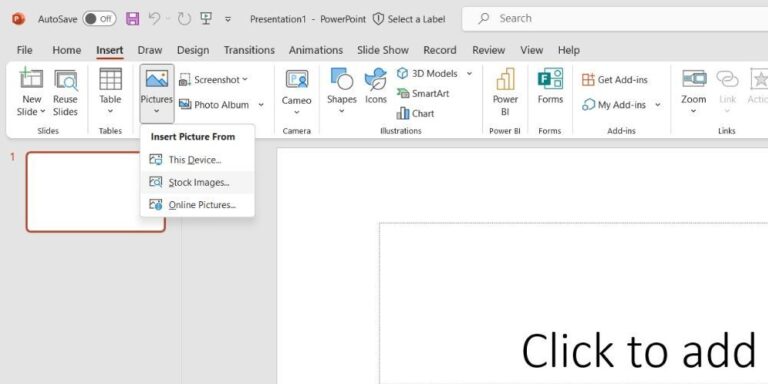Open the Cameo camera tool

pyautogui.click(x=296, y=93)
